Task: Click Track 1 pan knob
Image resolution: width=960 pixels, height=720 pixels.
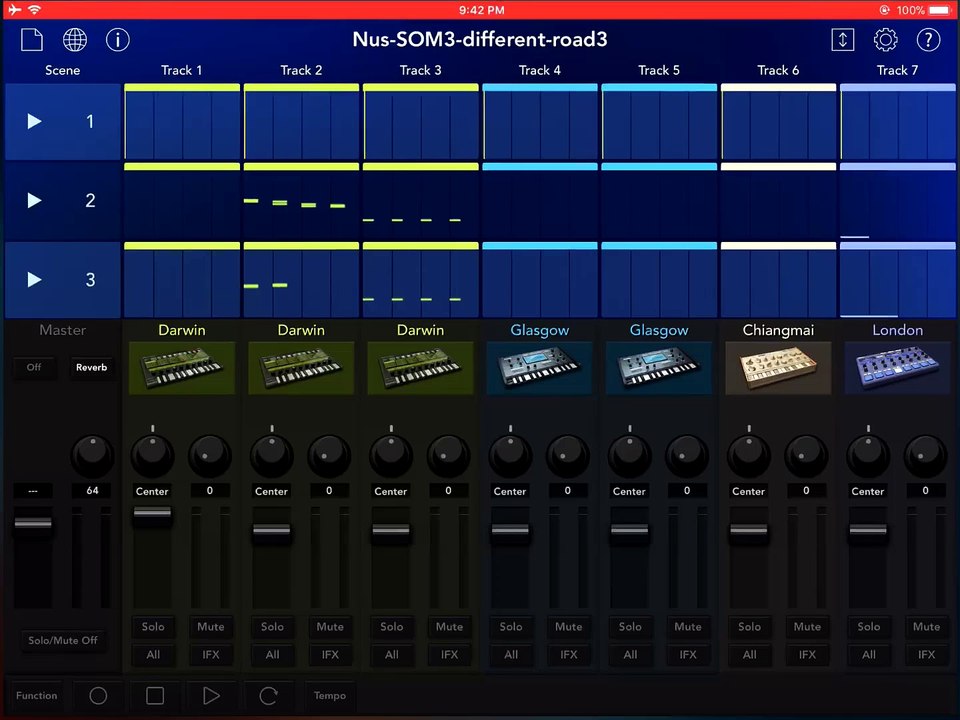Action: pos(152,456)
